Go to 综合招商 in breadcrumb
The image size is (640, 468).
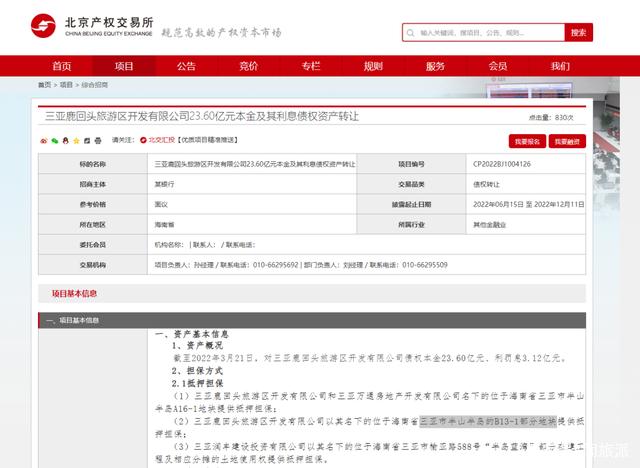point(95,85)
